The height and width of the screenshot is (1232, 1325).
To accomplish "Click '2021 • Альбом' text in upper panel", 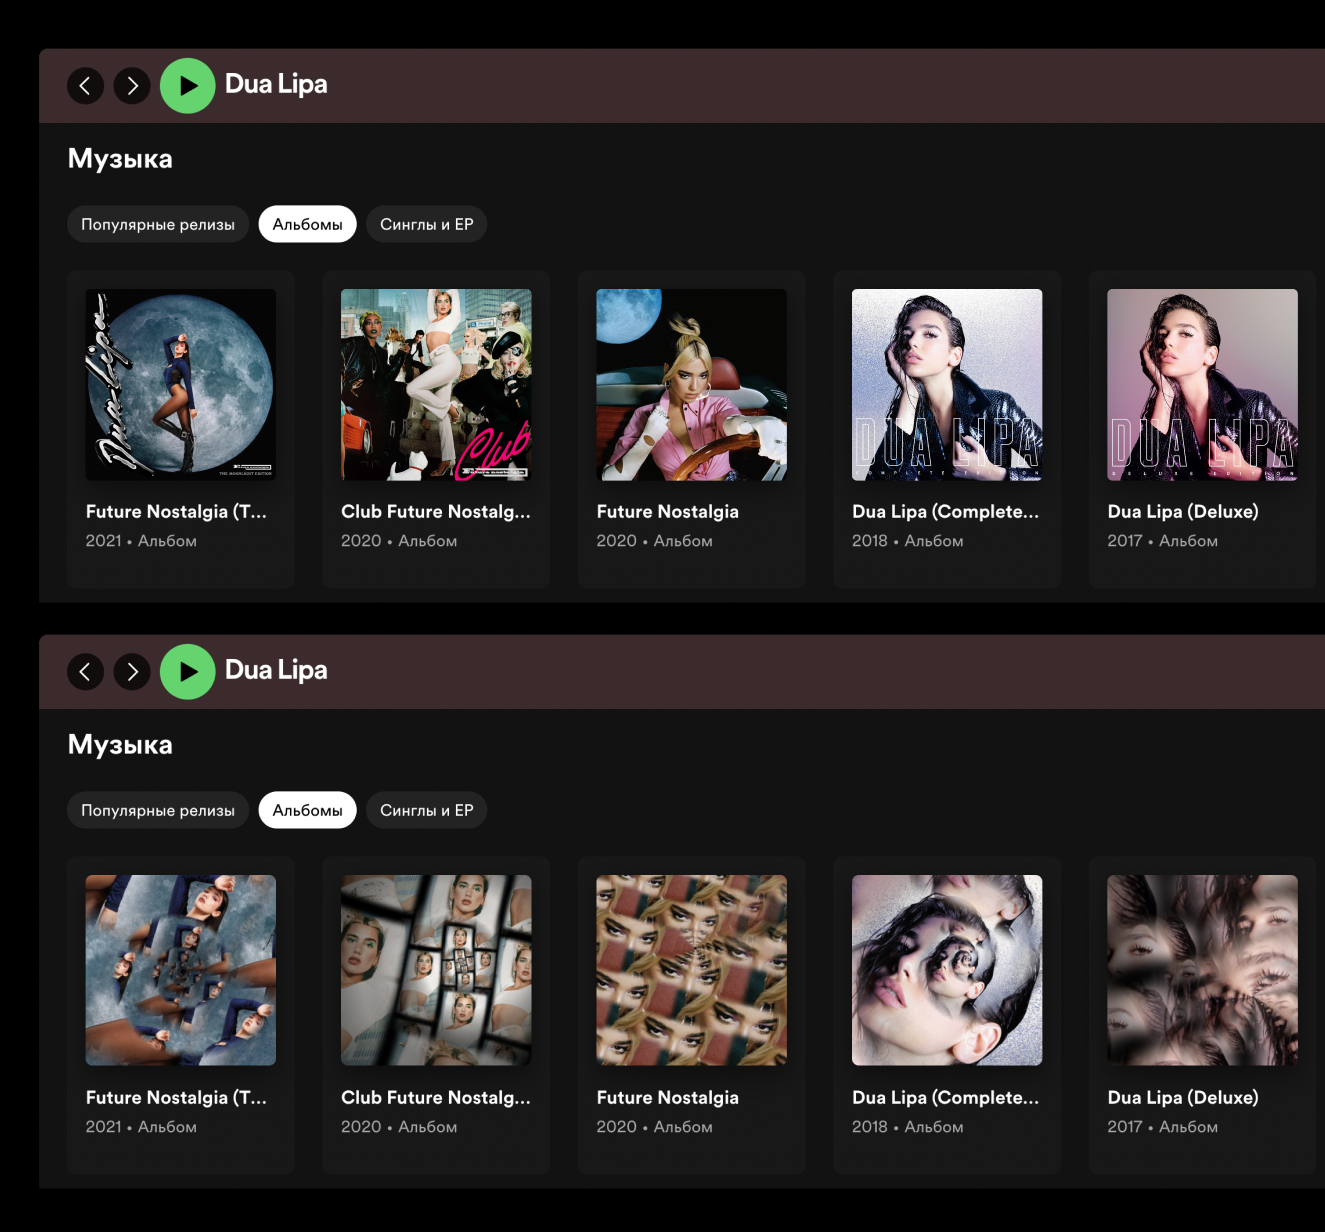I will (141, 541).
